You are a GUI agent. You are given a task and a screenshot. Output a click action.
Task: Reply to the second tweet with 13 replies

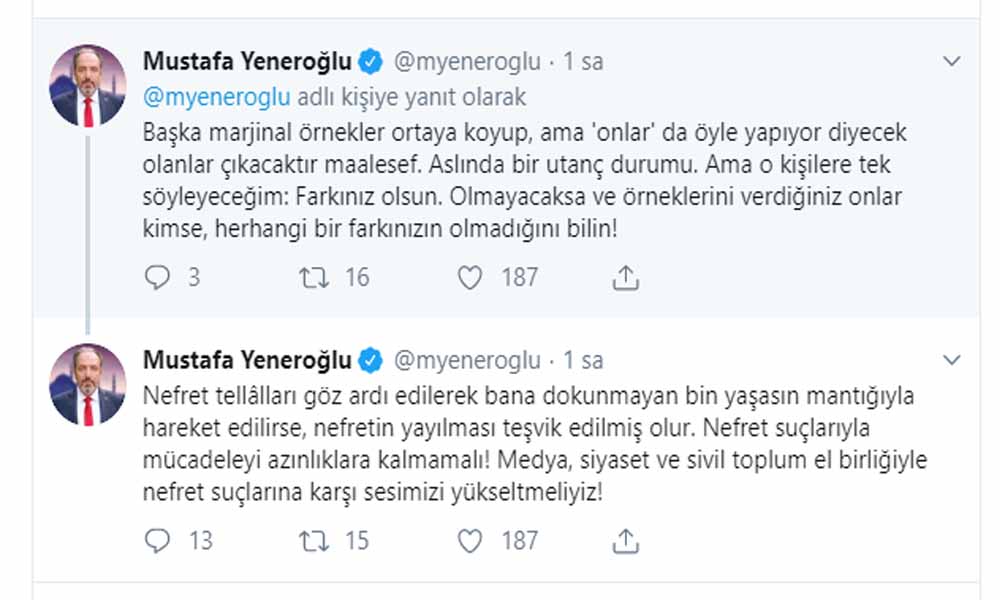158,541
